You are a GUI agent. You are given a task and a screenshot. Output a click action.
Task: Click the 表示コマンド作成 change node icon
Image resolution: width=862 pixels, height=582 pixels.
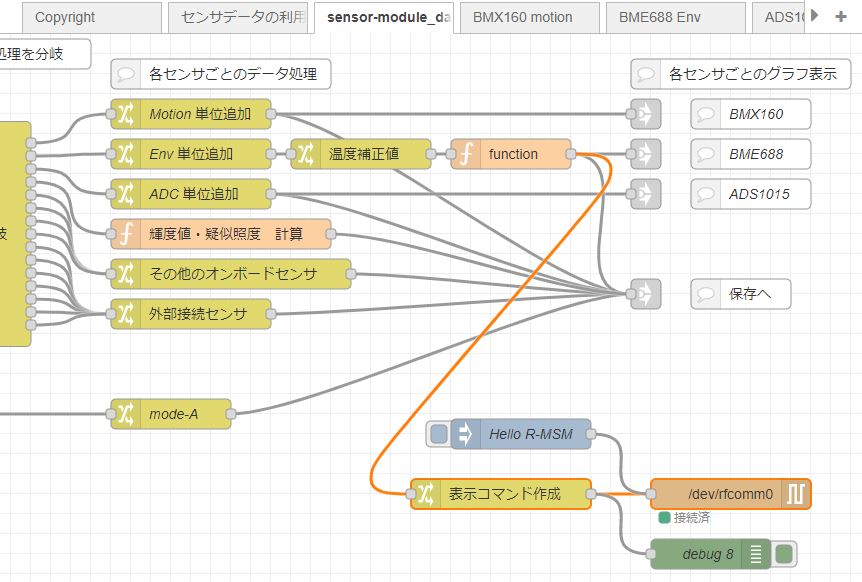point(425,494)
